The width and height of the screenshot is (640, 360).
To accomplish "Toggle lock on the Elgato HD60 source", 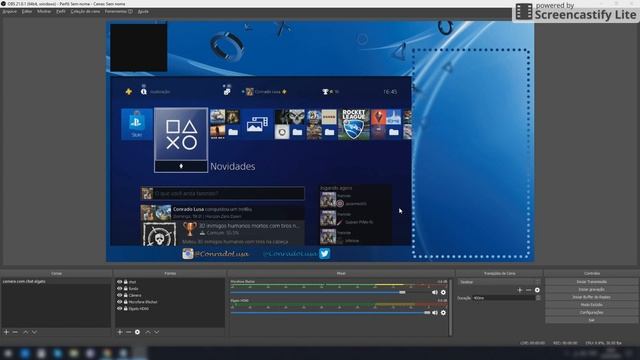I will point(126,309).
